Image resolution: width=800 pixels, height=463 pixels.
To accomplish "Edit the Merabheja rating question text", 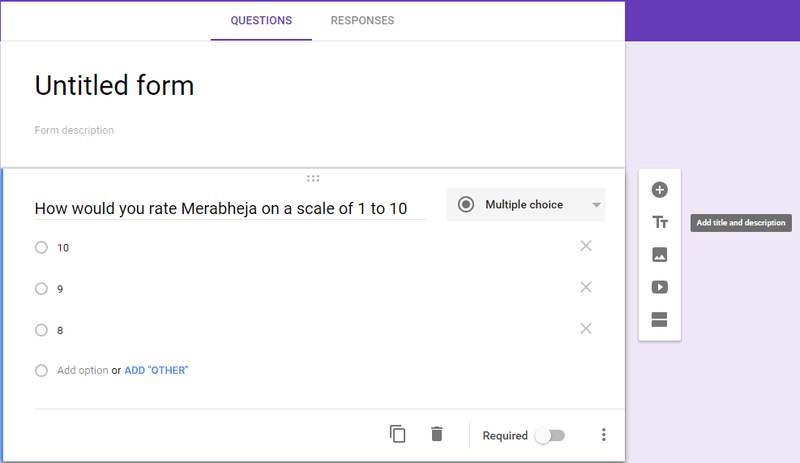I will point(231,208).
